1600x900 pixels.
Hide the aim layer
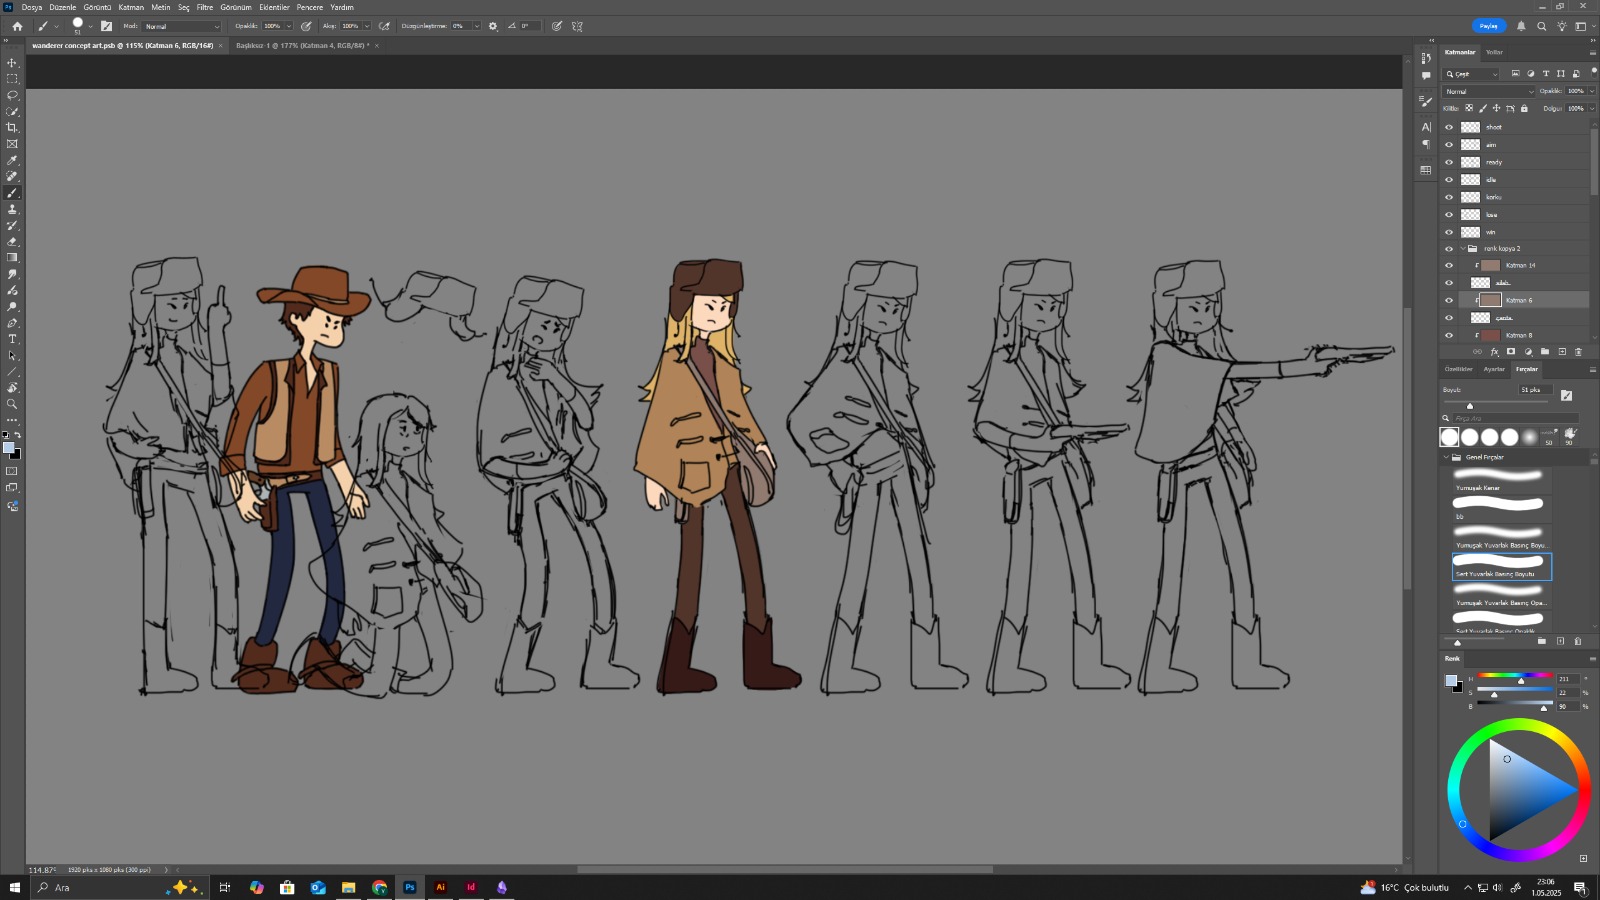point(1449,145)
